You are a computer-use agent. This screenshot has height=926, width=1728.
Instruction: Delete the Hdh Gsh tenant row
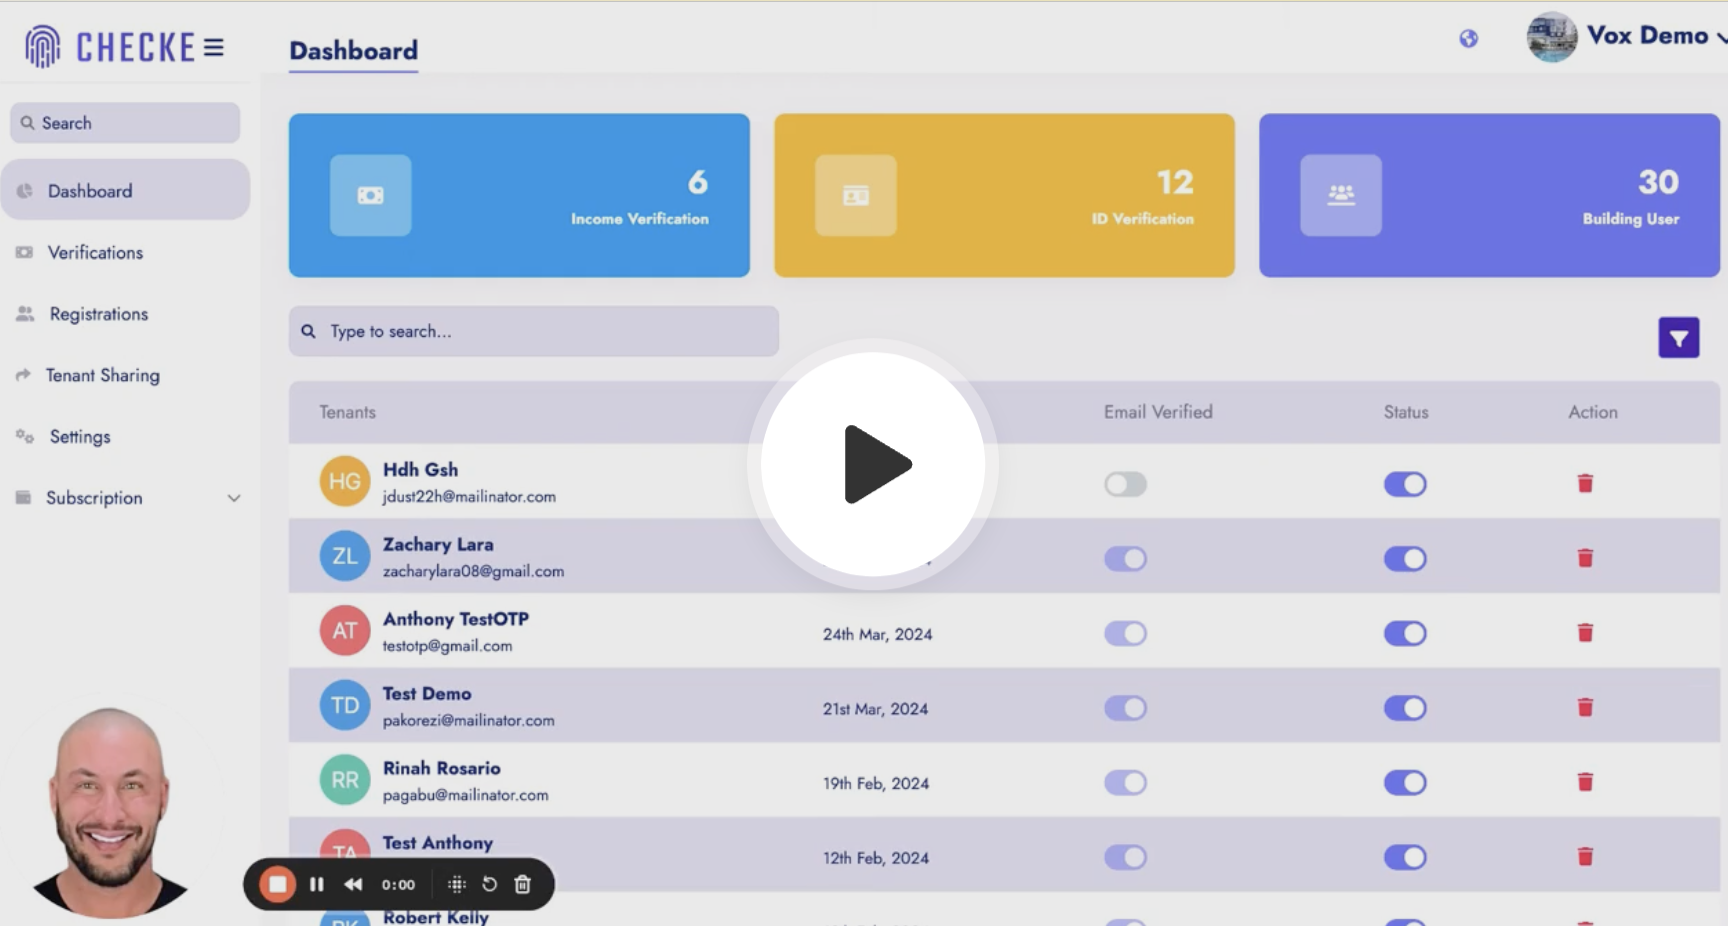point(1585,484)
